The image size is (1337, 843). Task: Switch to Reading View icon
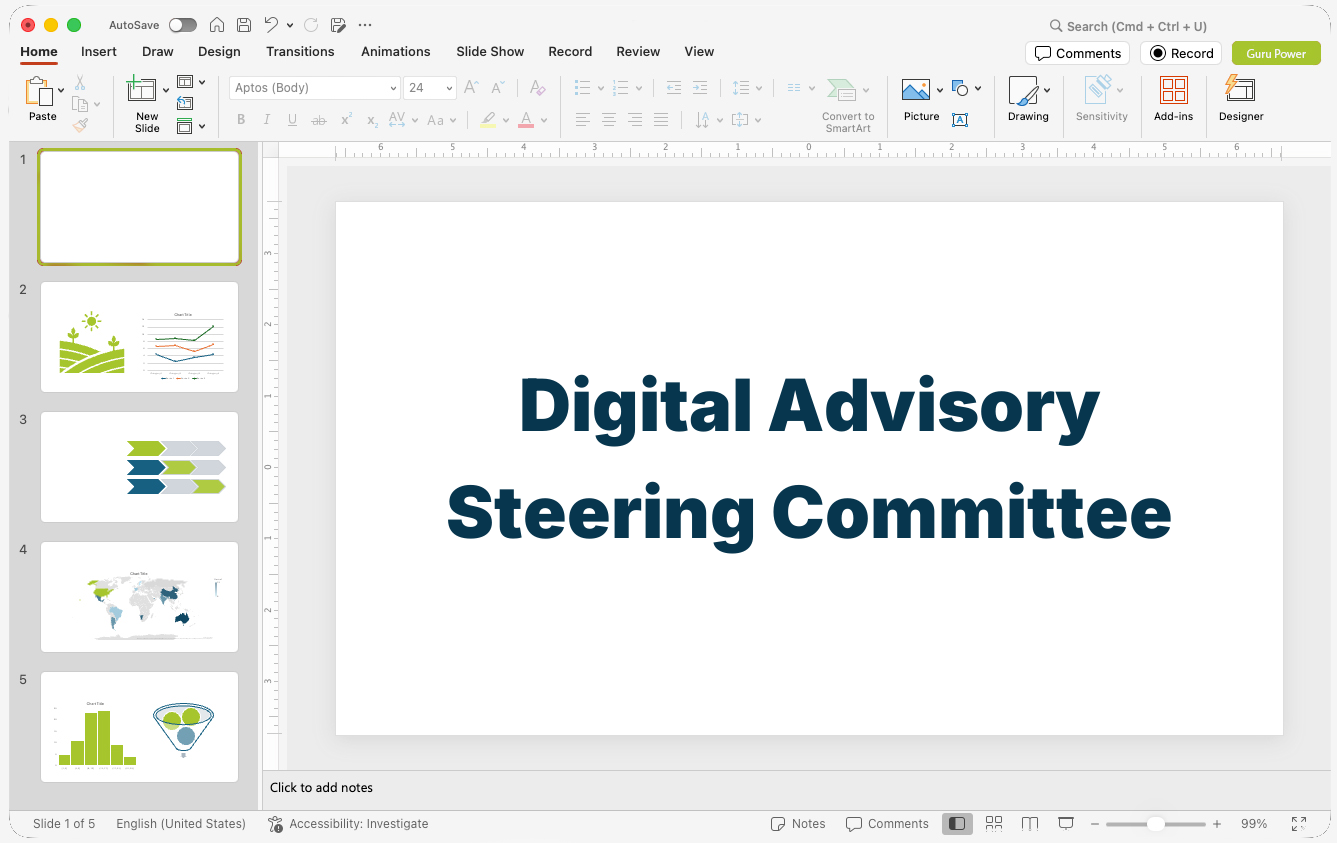[1030, 824]
